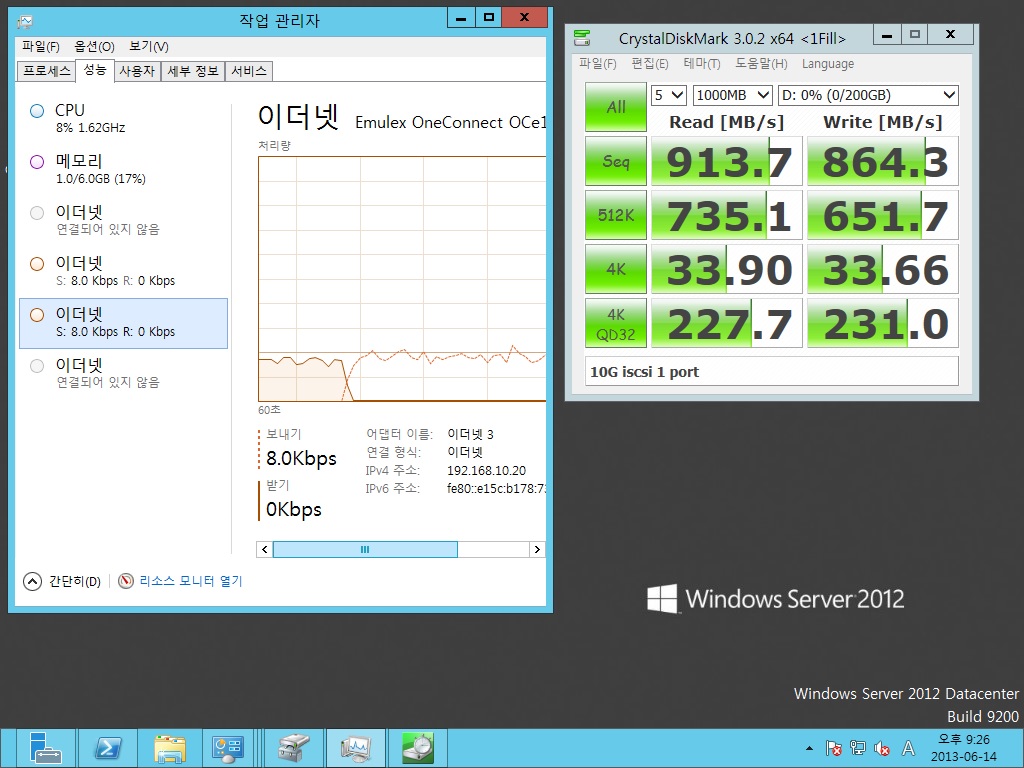1024x768 pixels.
Task: Run the 4K benchmark
Action: pyautogui.click(x=616, y=269)
